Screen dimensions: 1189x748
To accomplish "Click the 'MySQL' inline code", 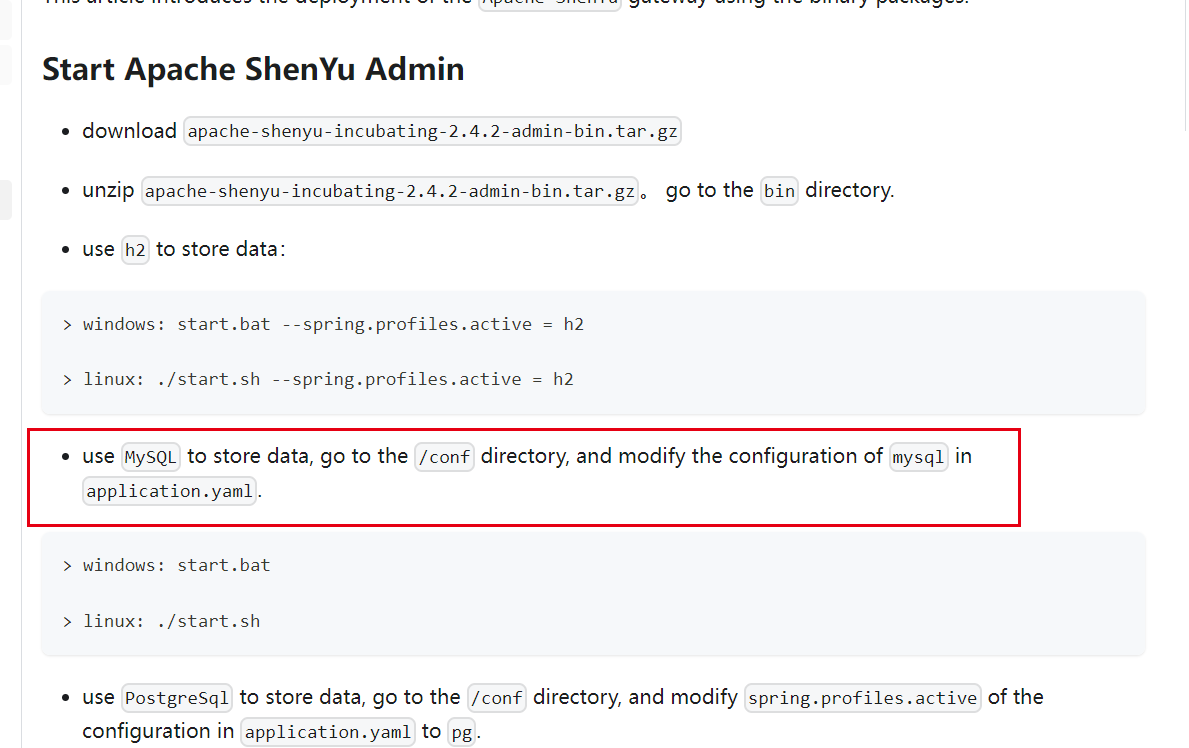I will tap(150, 457).
